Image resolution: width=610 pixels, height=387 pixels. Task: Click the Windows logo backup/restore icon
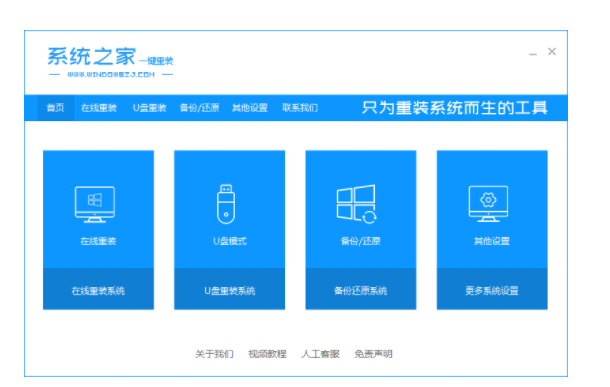tap(356, 204)
